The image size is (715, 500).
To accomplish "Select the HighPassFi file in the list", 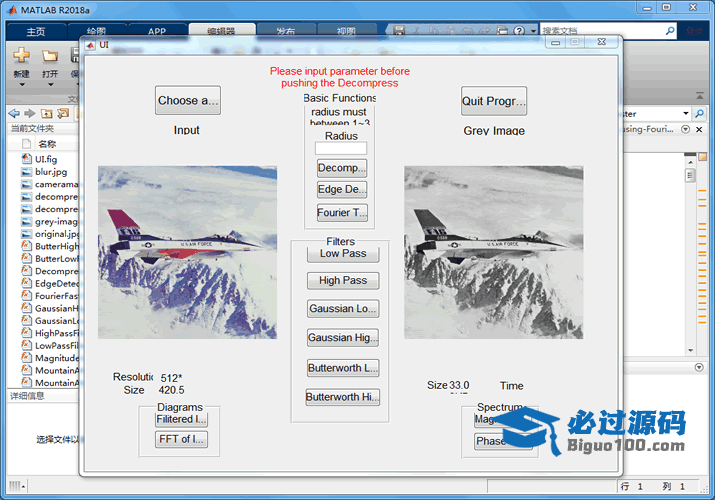I will click(50, 333).
